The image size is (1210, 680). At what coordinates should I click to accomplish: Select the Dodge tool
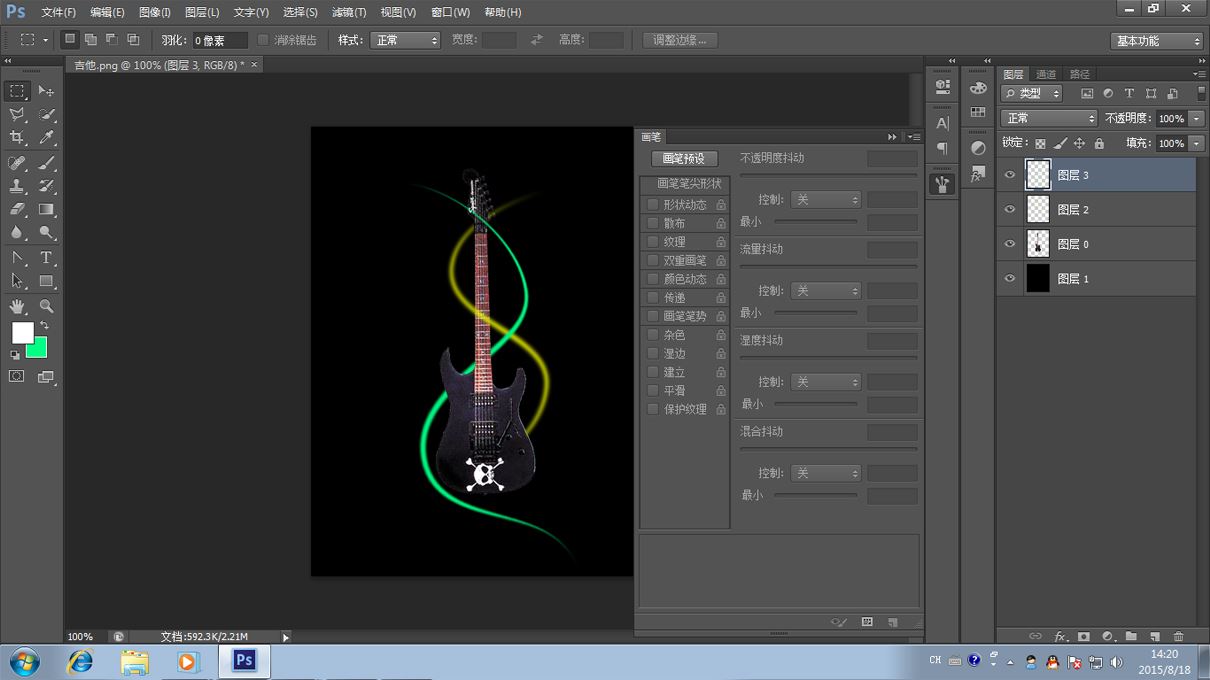pyautogui.click(x=47, y=233)
